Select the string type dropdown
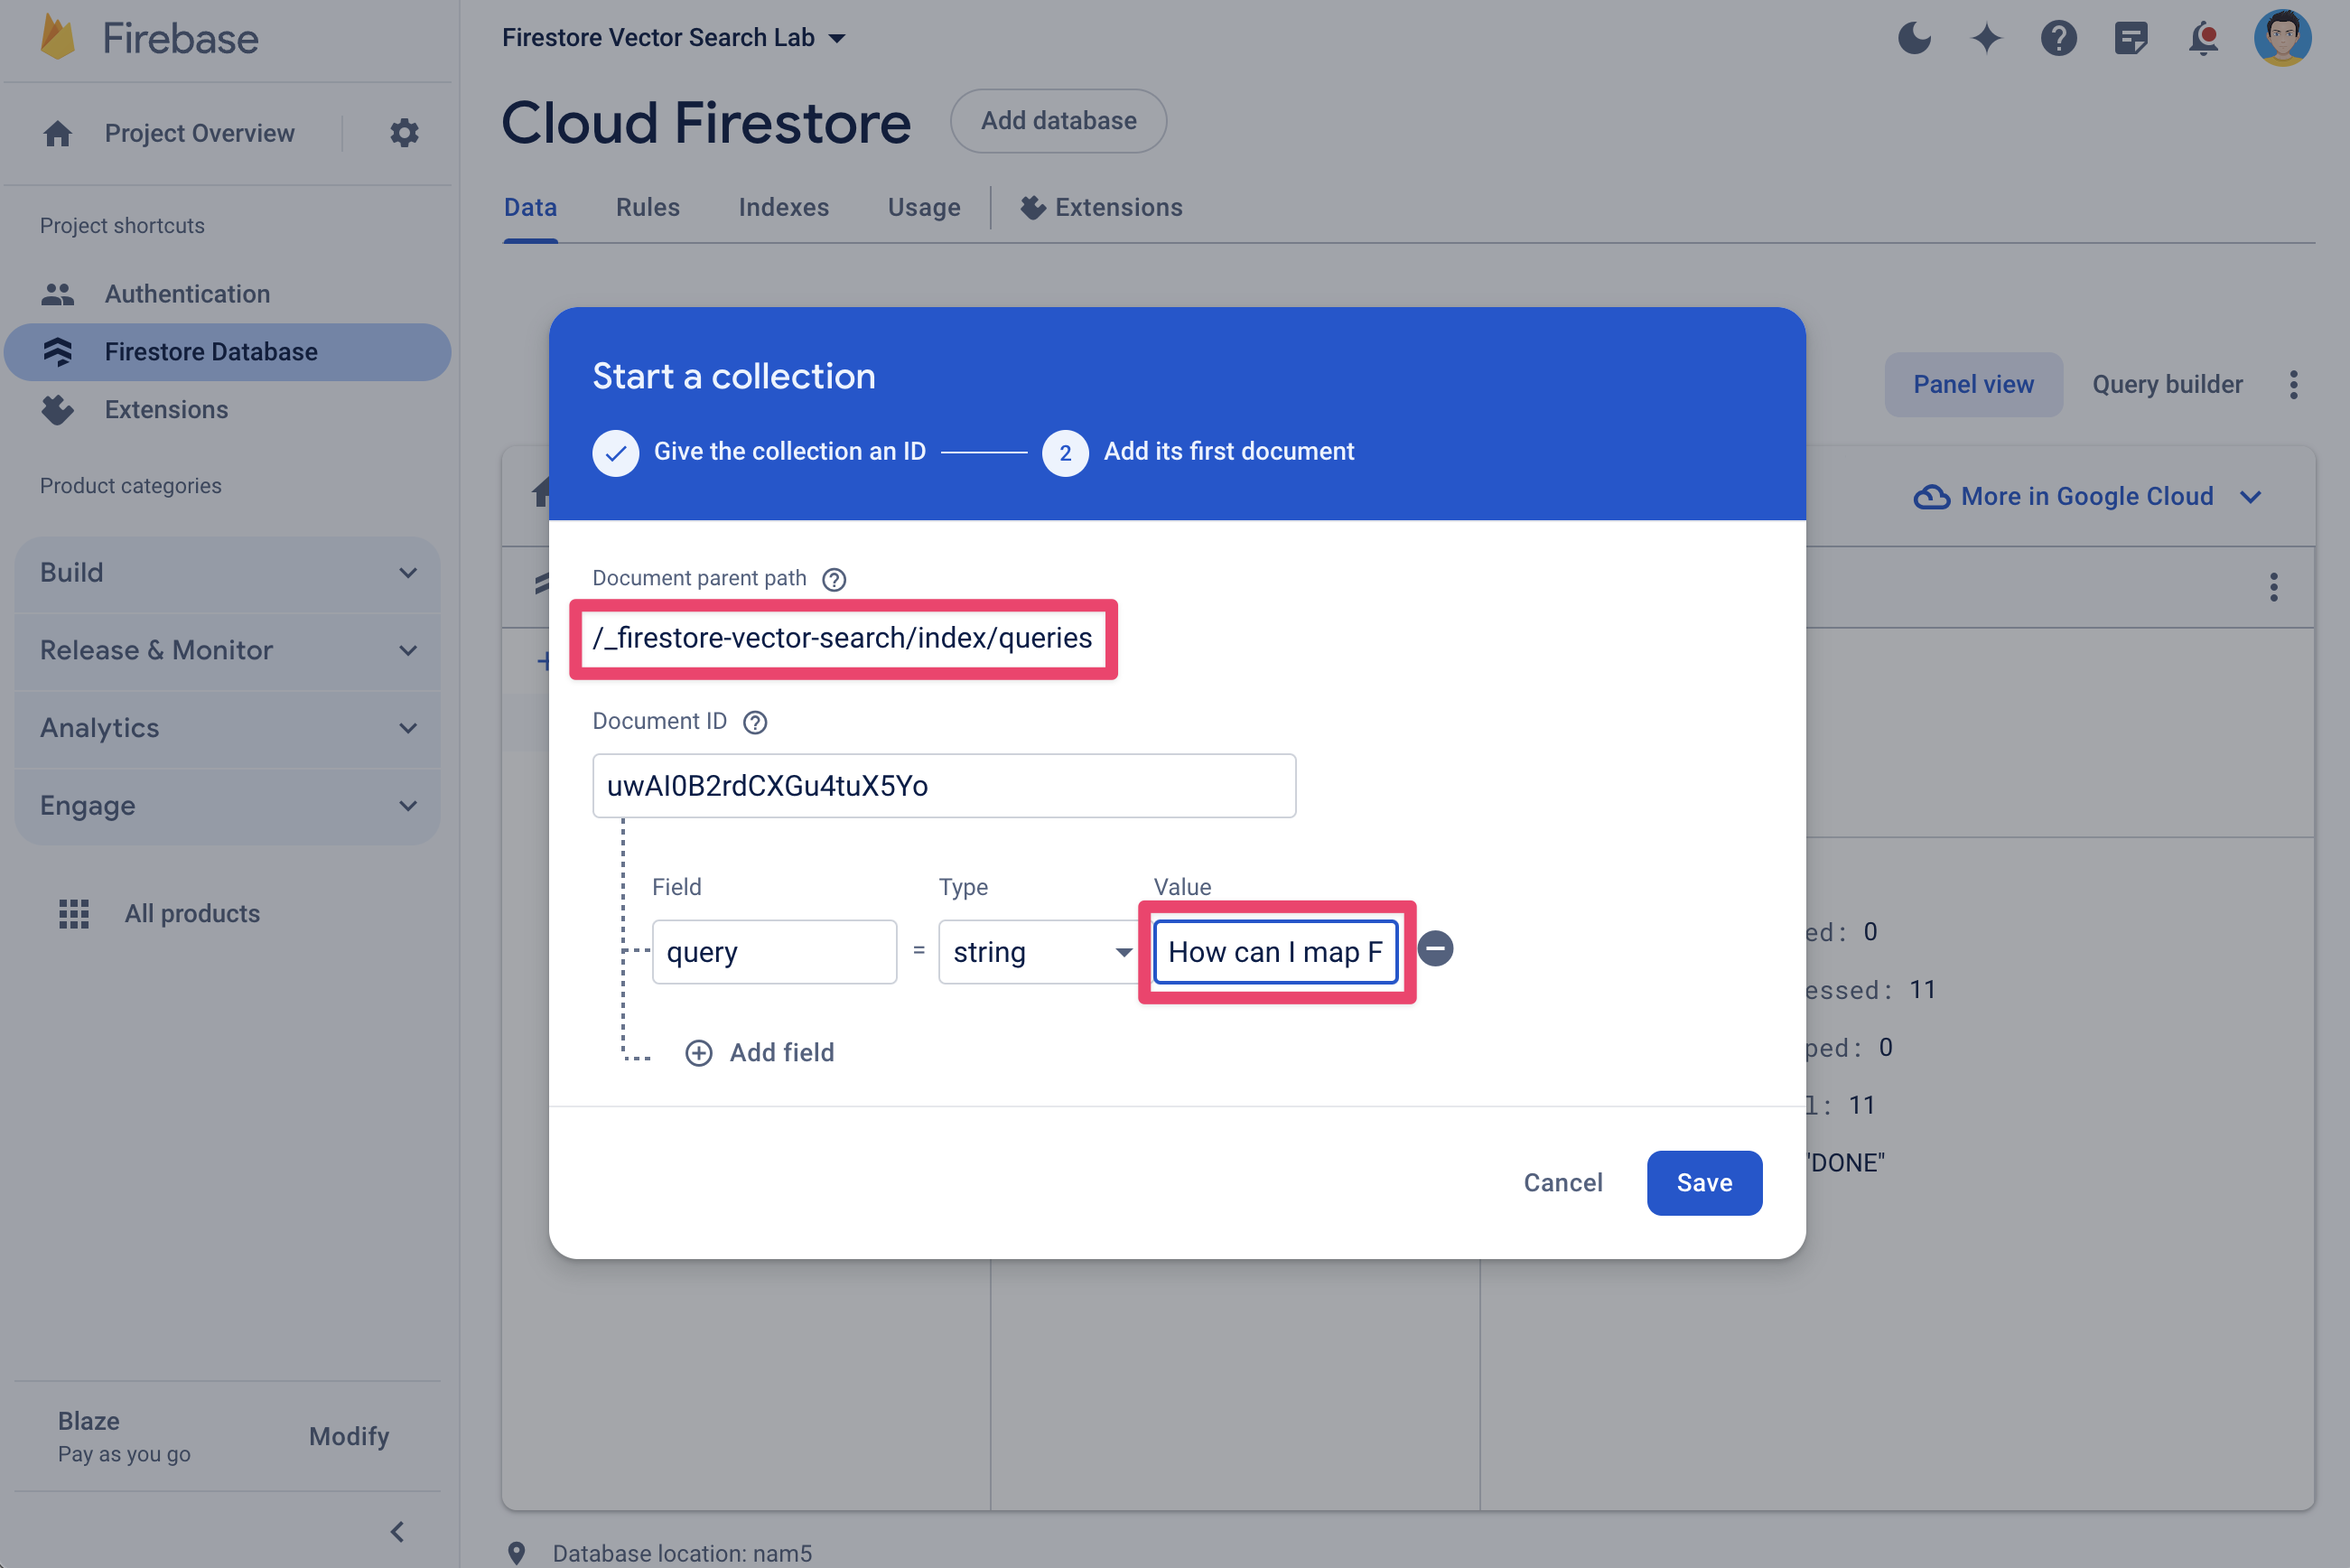Viewport: 2350px width, 1568px height. coord(1036,950)
